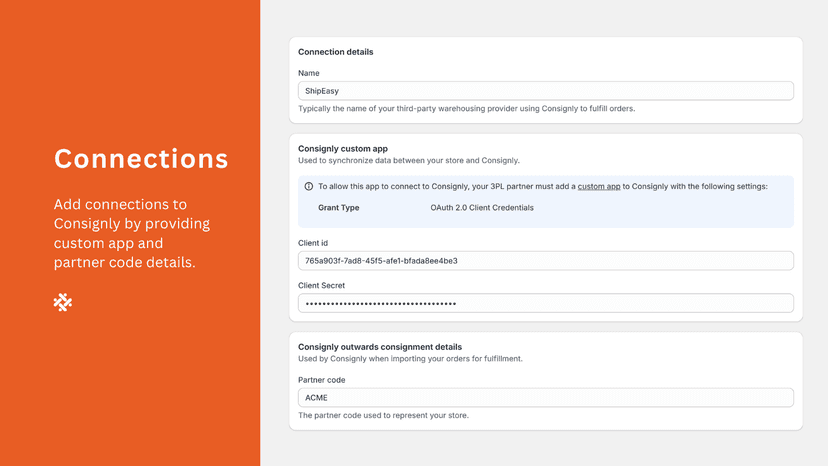Open the custom app link
Screen dimensions: 828x466
(599, 187)
